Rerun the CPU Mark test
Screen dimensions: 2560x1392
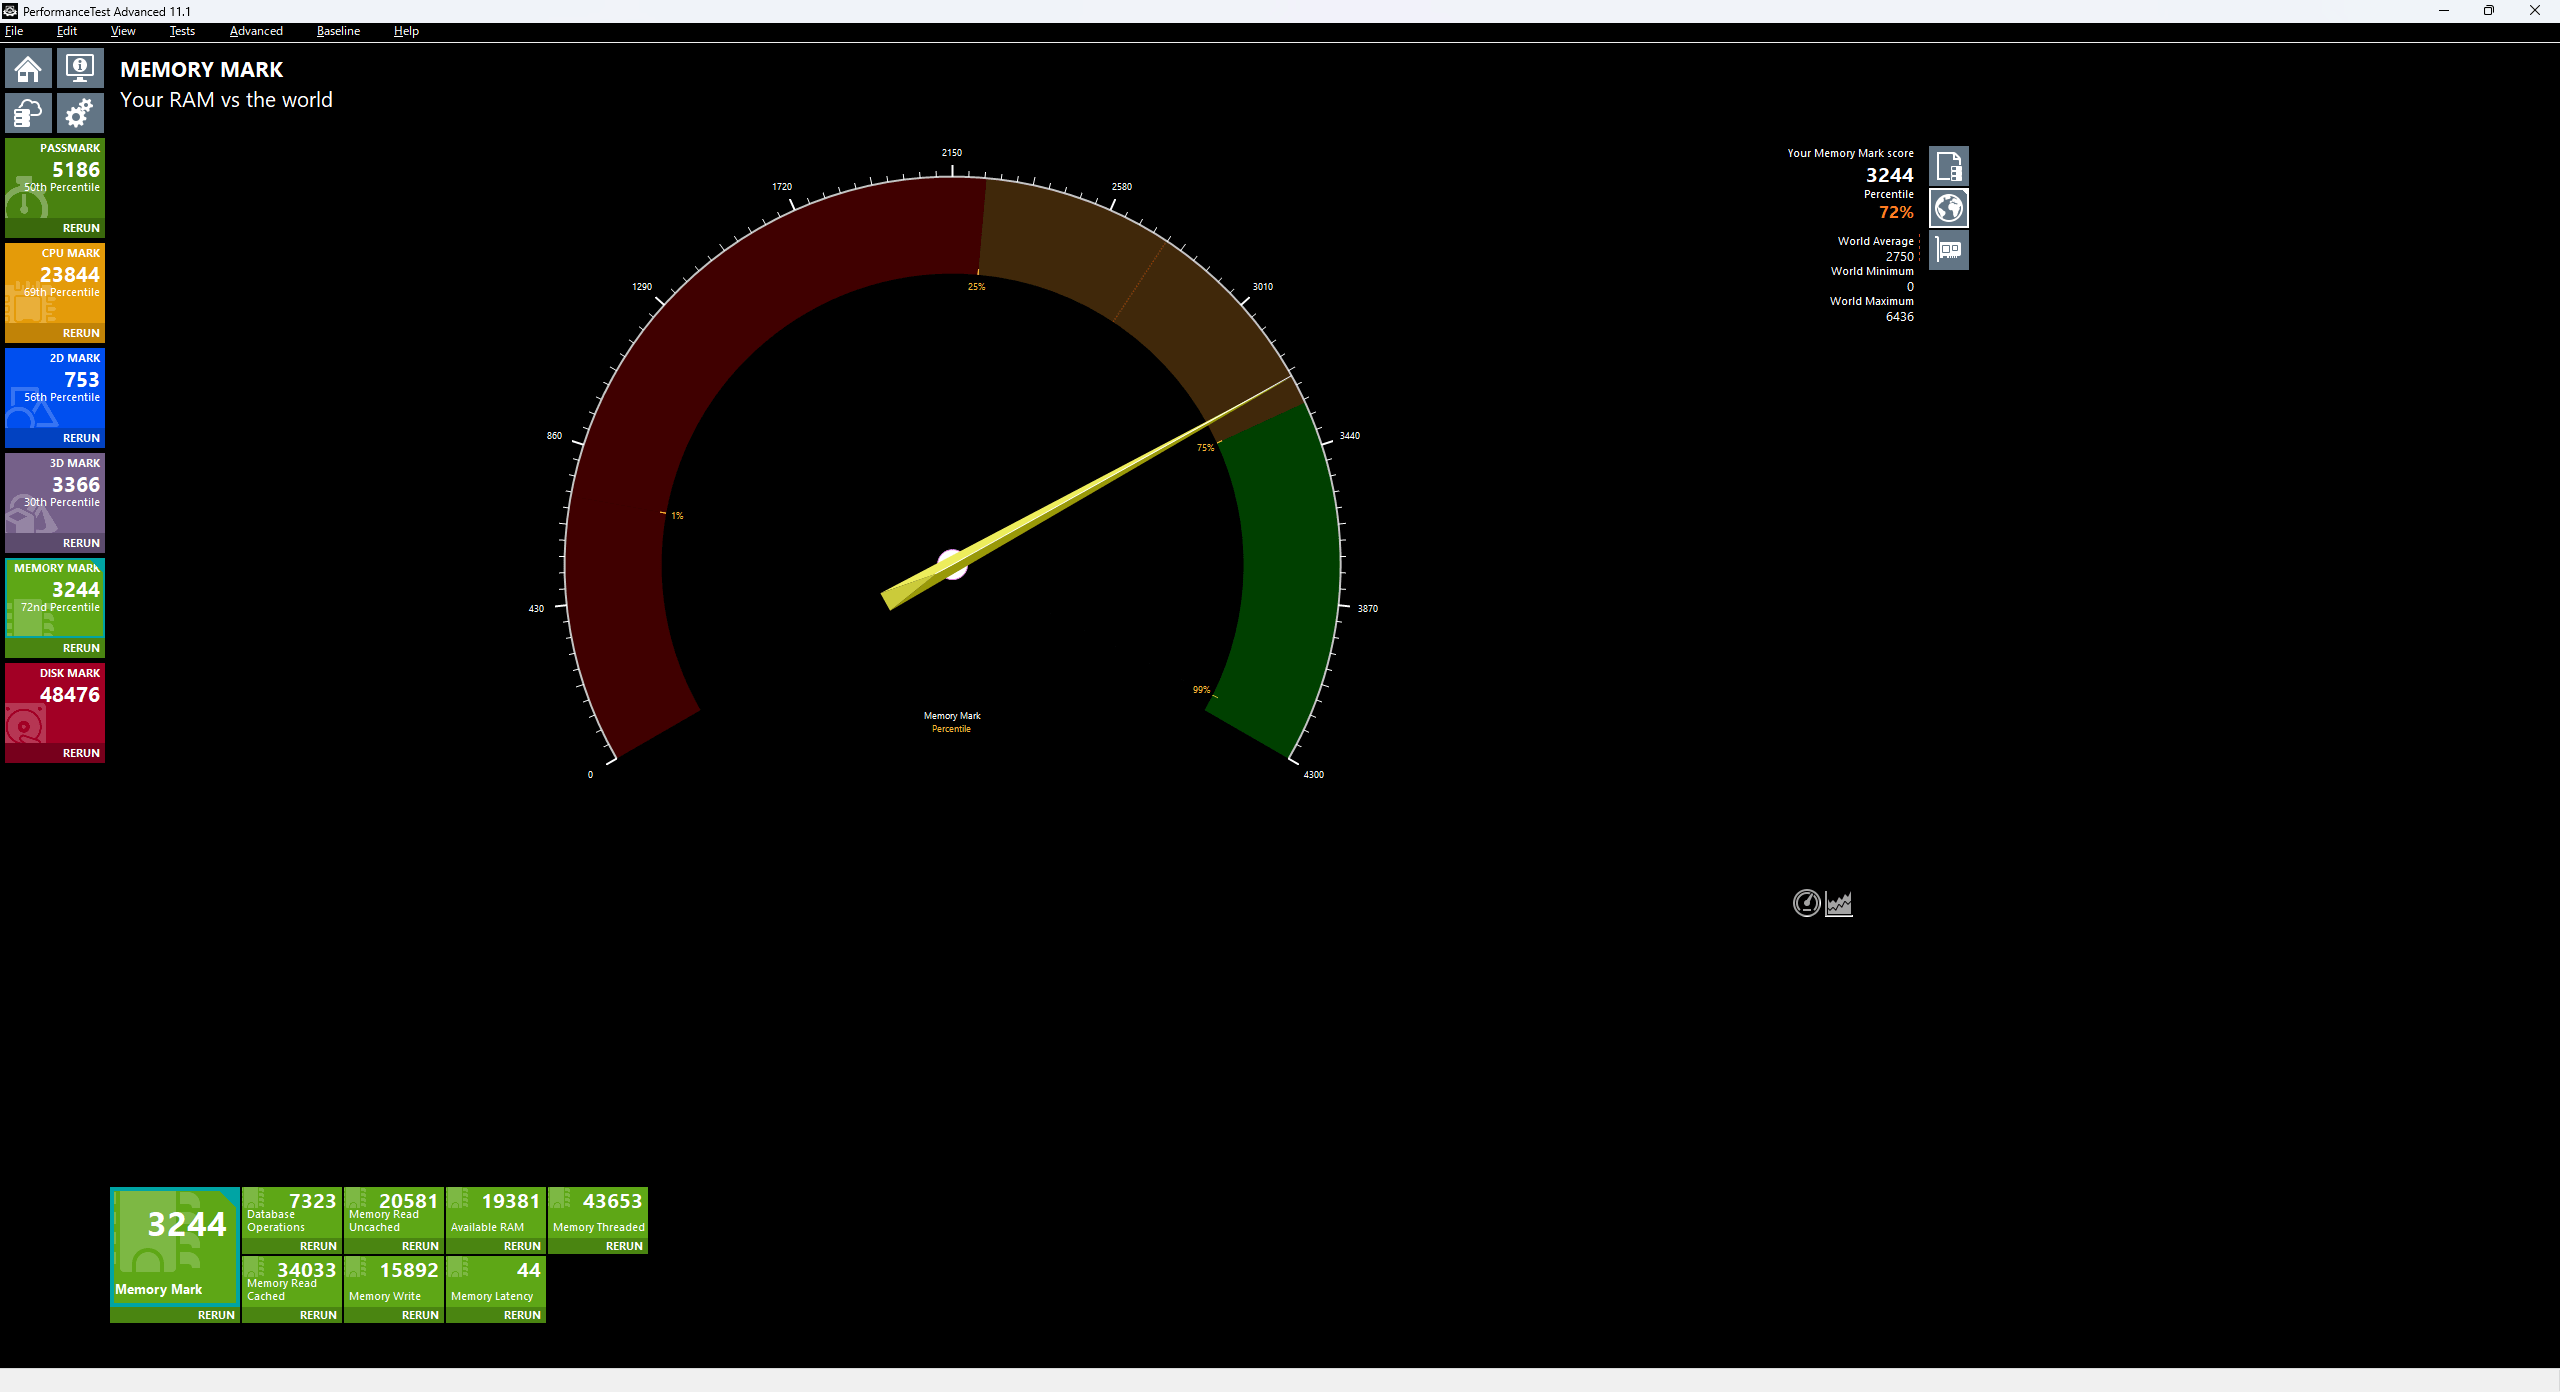tap(81, 333)
